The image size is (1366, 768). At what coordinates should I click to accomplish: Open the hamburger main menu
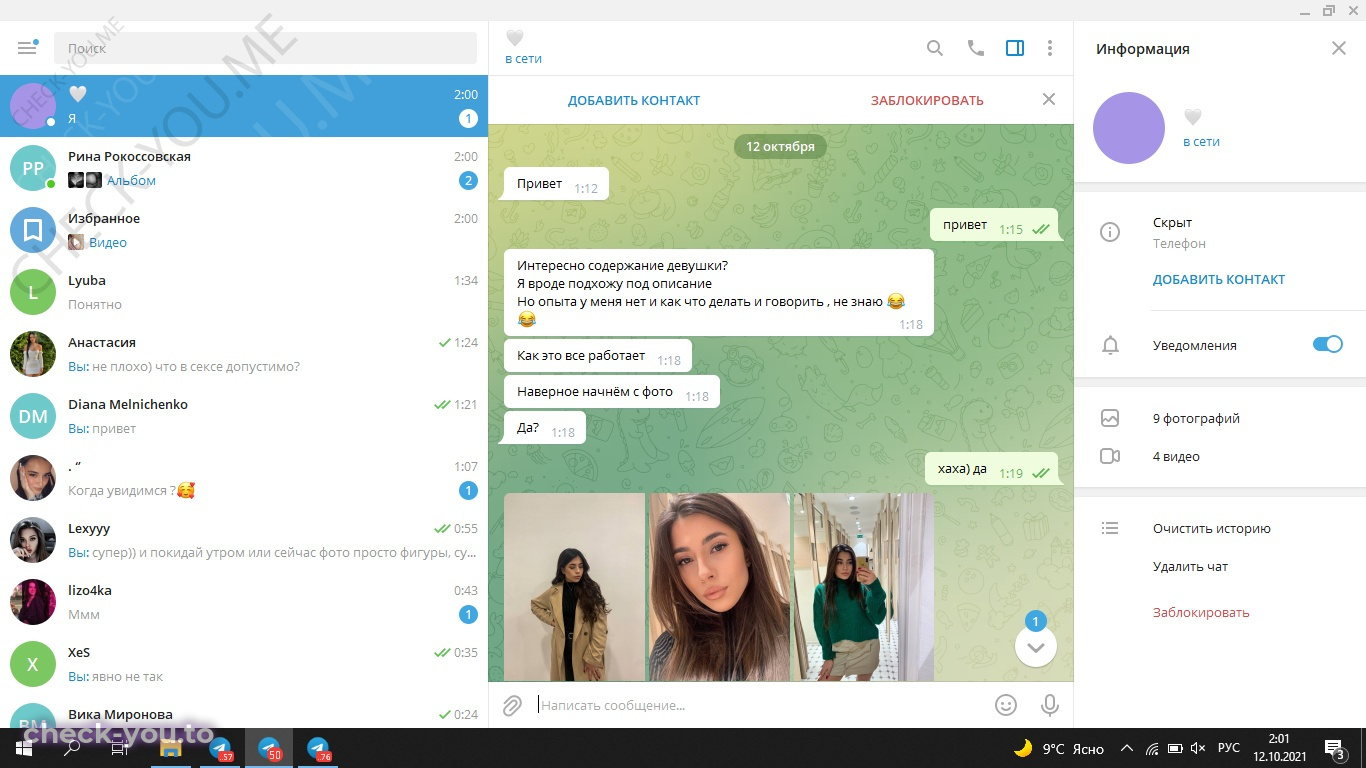coord(27,48)
